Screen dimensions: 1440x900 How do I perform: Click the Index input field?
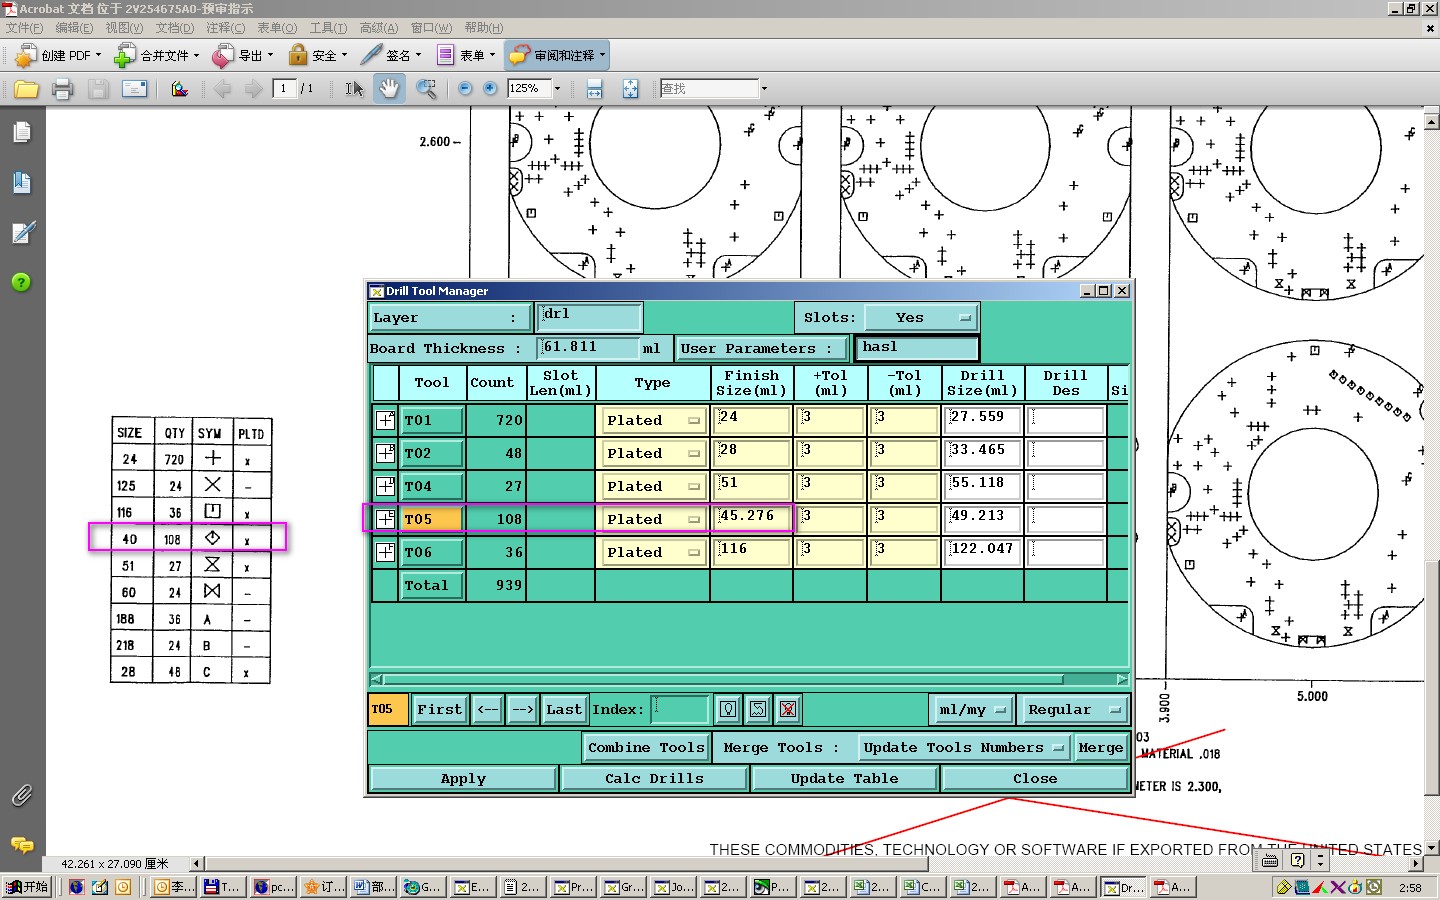(x=680, y=709)
